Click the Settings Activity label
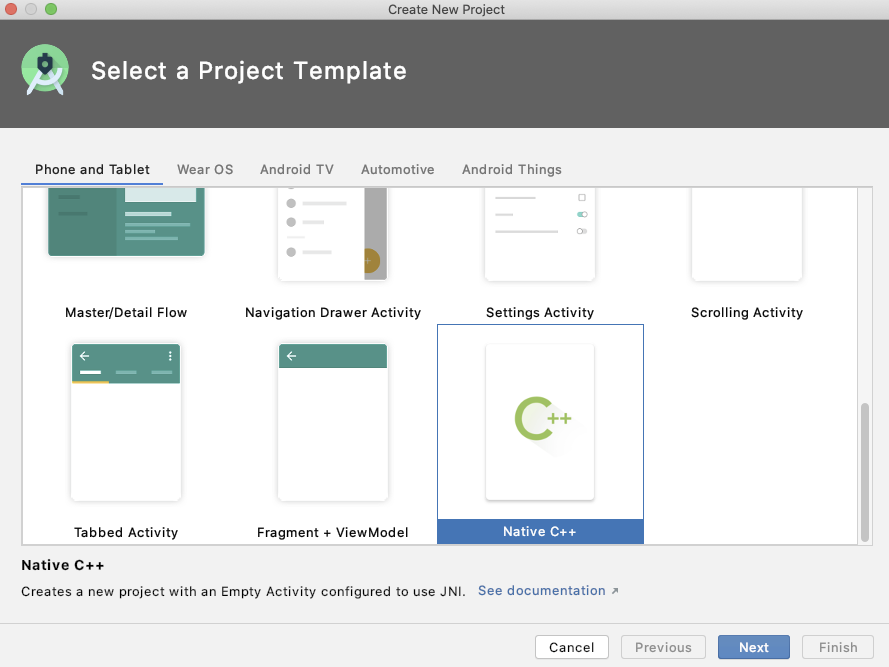The image size is (889, 667). click(x=540, y=313)
